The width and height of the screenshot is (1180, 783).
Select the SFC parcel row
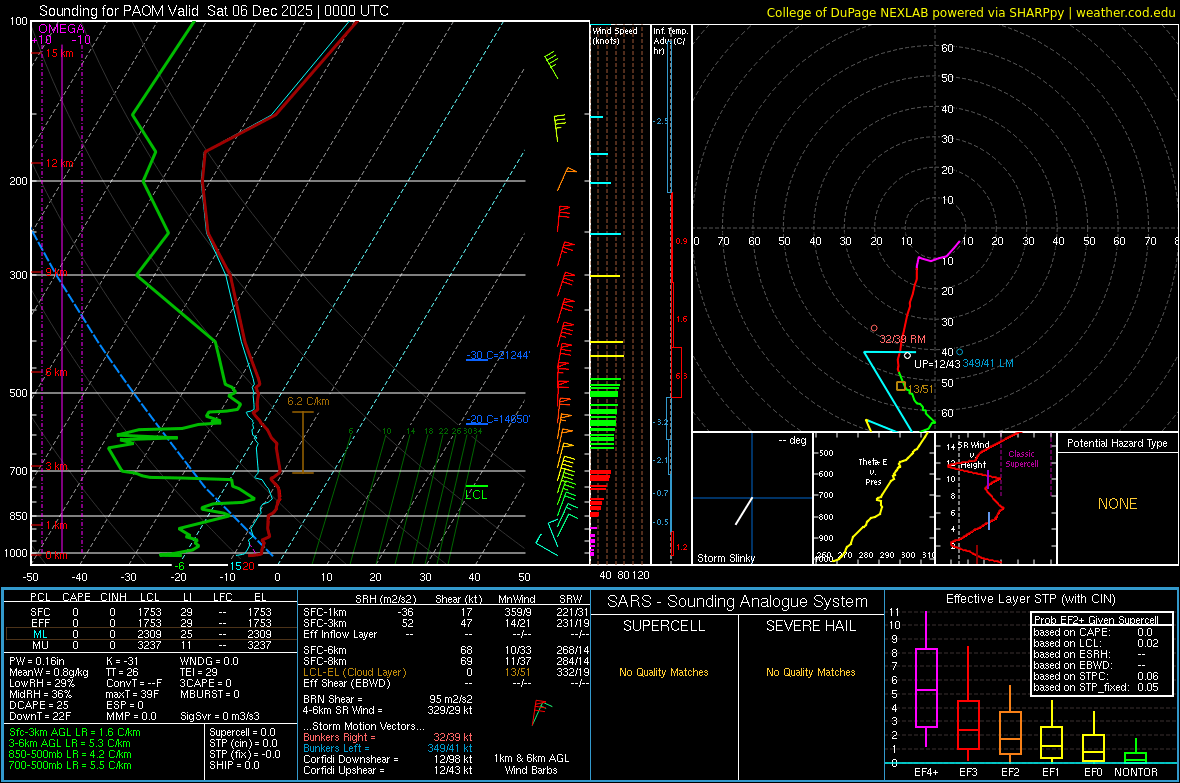[151, 612]
